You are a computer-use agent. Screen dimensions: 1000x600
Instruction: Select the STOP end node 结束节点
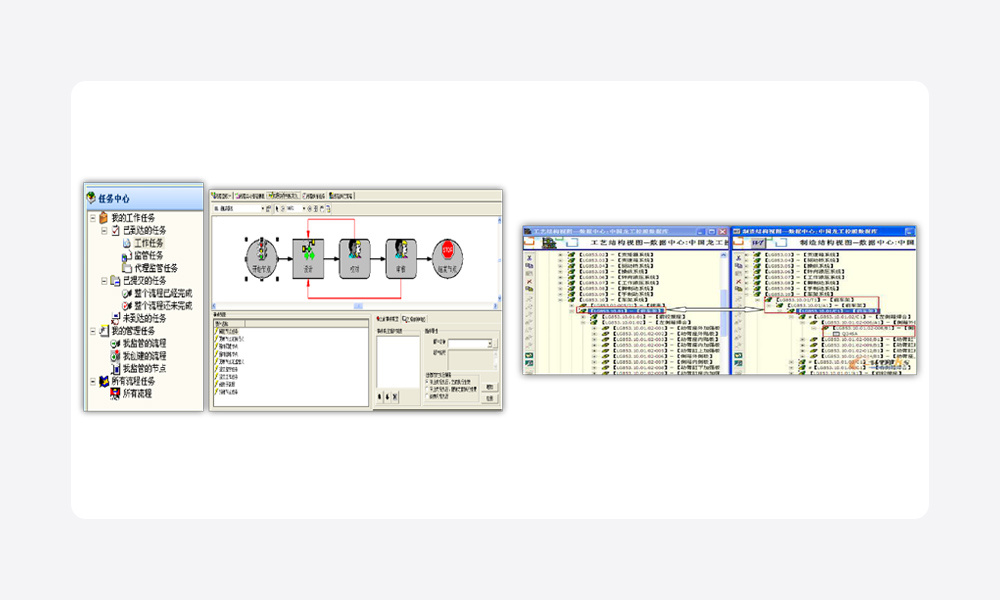(x=447, y=258)
